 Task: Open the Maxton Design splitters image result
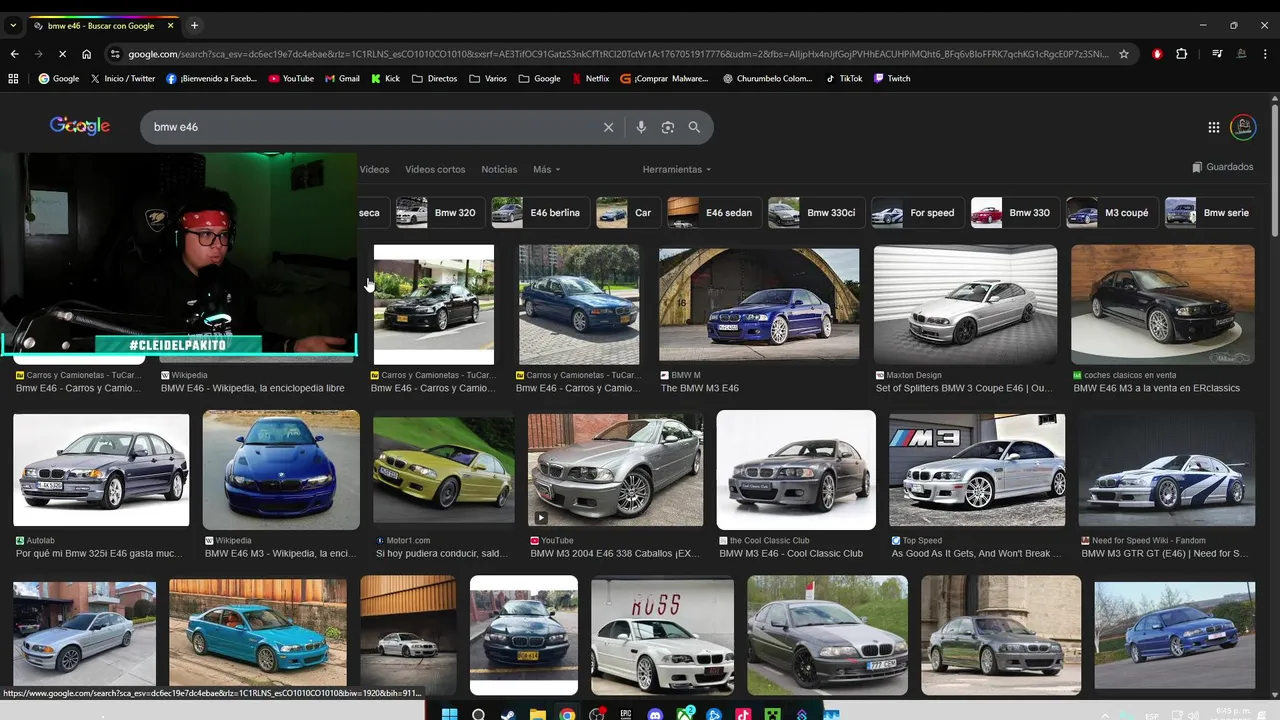pyautogui.click(x=965, y=304)
